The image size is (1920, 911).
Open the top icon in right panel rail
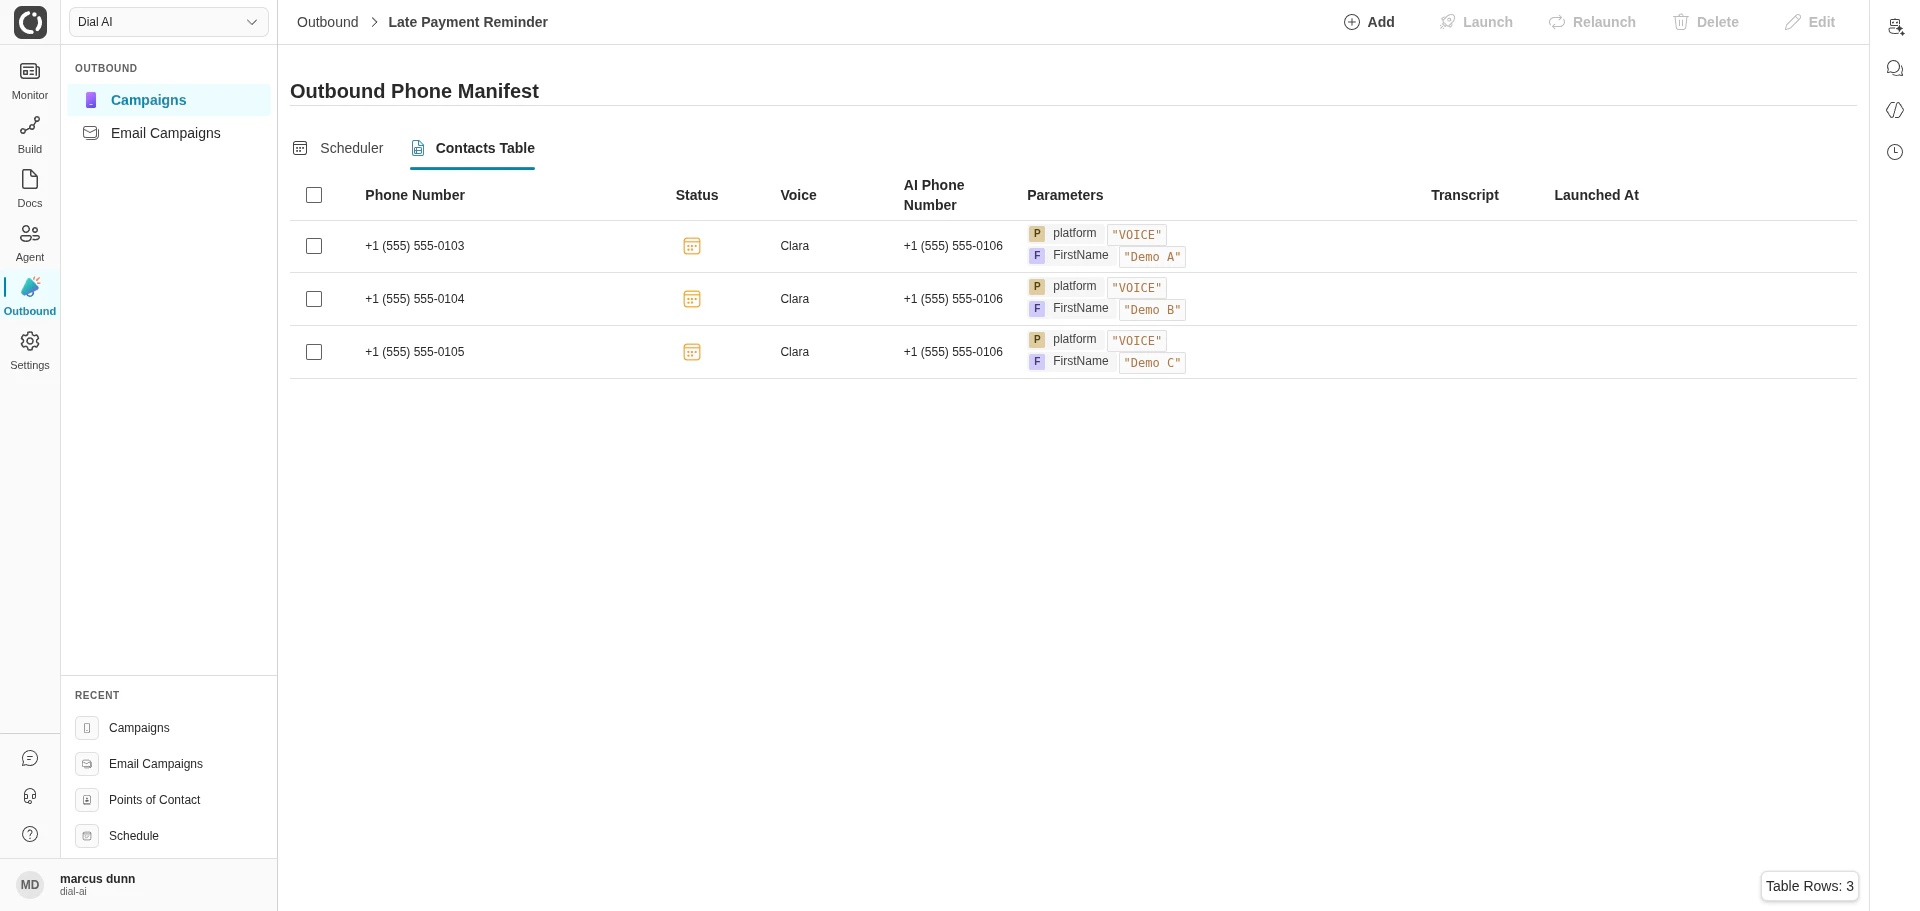click(1895, 27)
